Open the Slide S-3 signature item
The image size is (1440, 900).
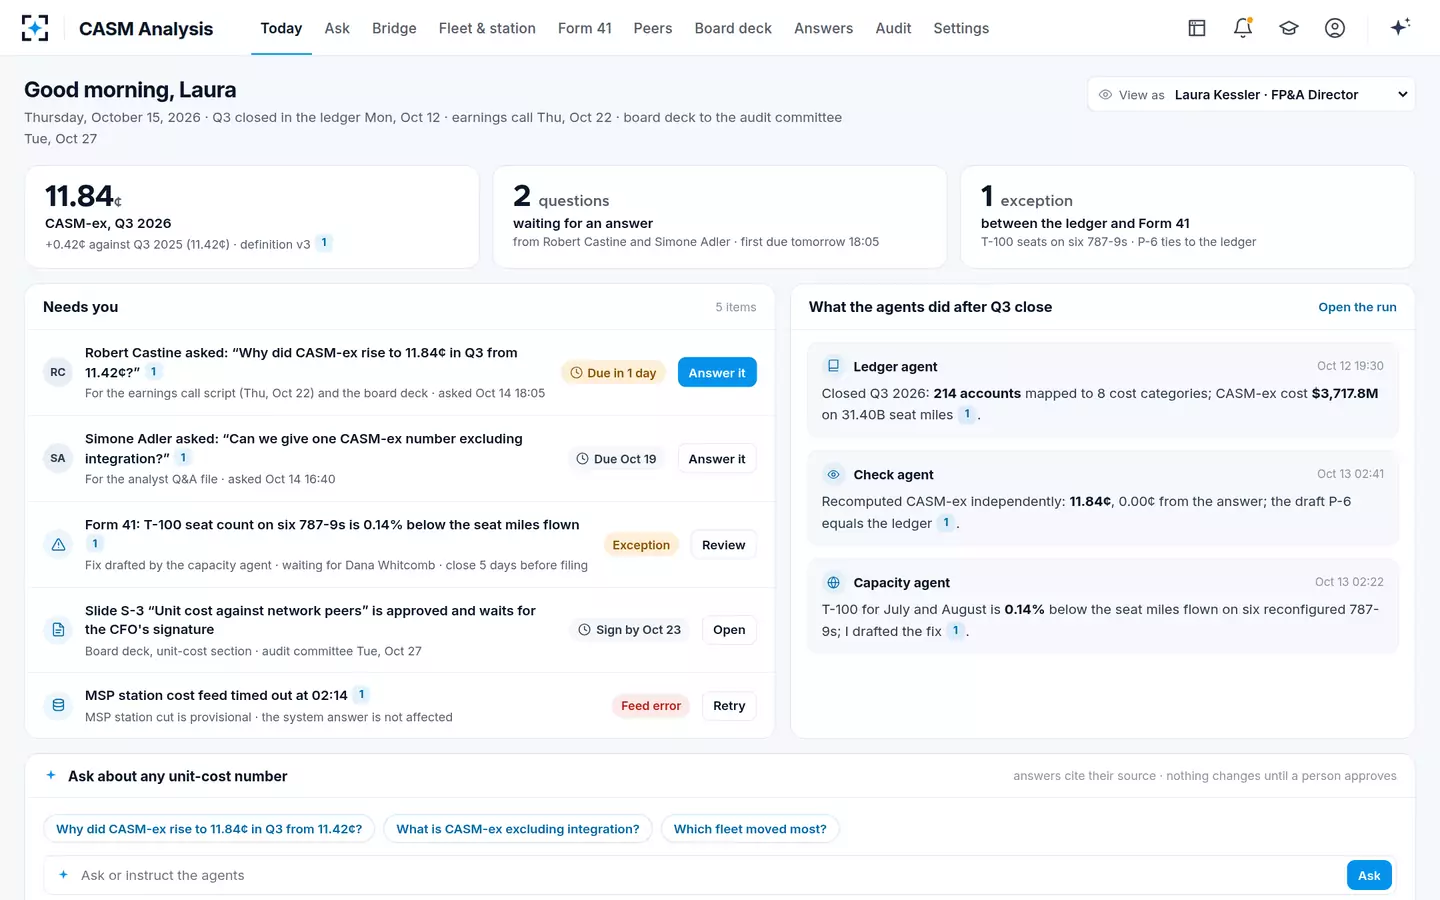(729, 630)
